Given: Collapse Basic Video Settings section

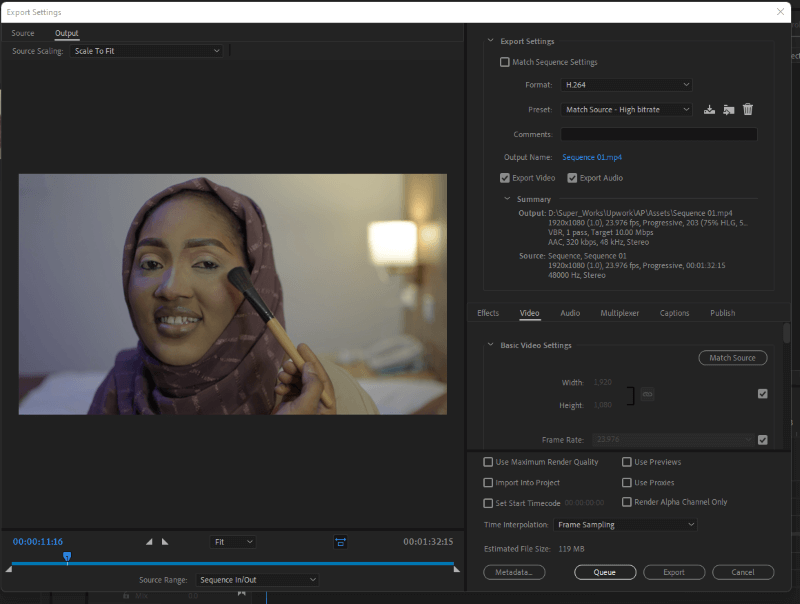Looking at the screenshot, I should [x=490, y=345].
